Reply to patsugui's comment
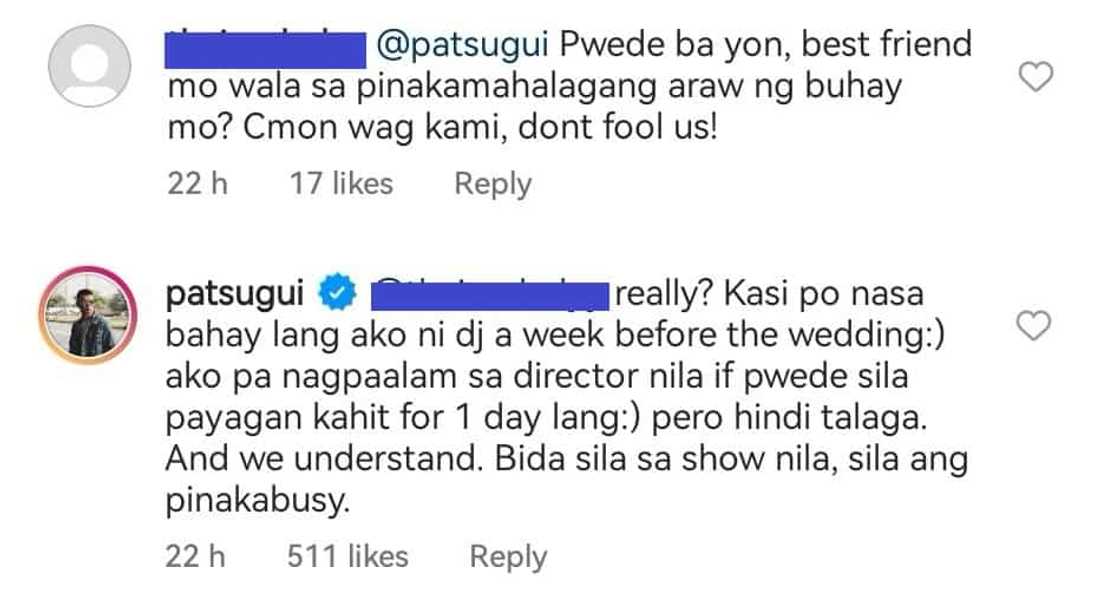Image resolution: width=1120 pixels, height=605 pixels. (x=508, y=556)
